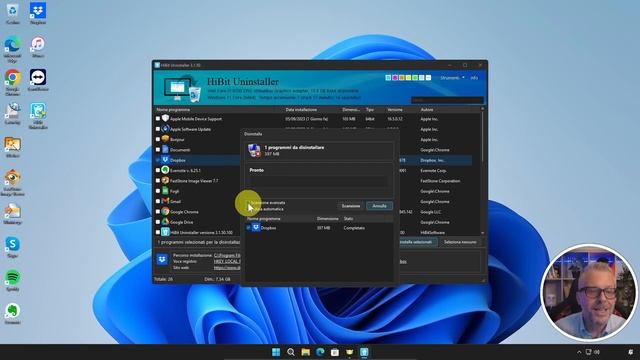This screenshot has width=640, height=360.
Task: Open Microsoft Store from the taskbar
Action: pyautogui.click(x=335, y=352)
